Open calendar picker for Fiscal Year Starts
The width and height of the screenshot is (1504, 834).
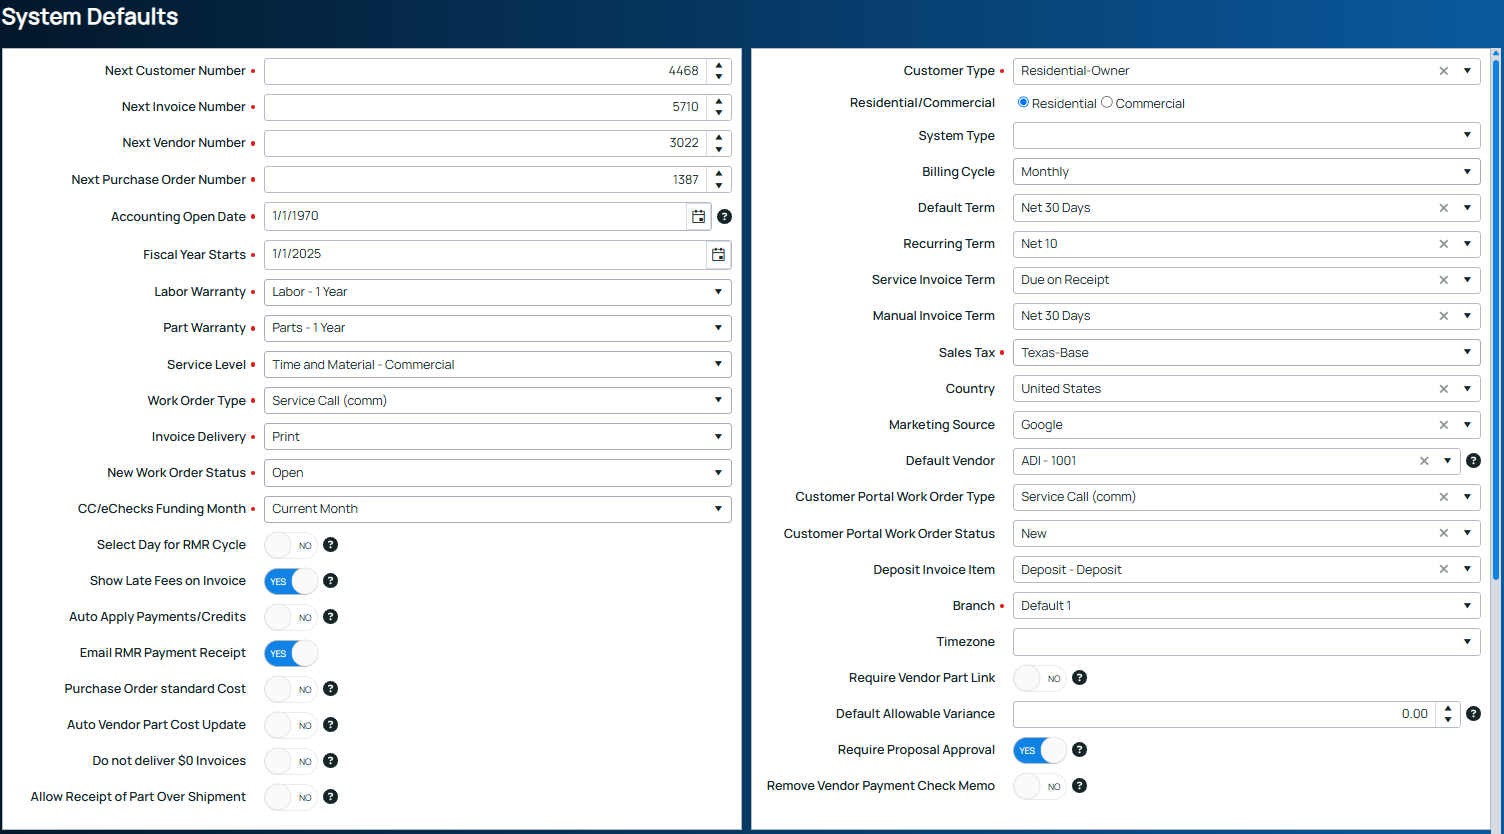coord(718,254)
